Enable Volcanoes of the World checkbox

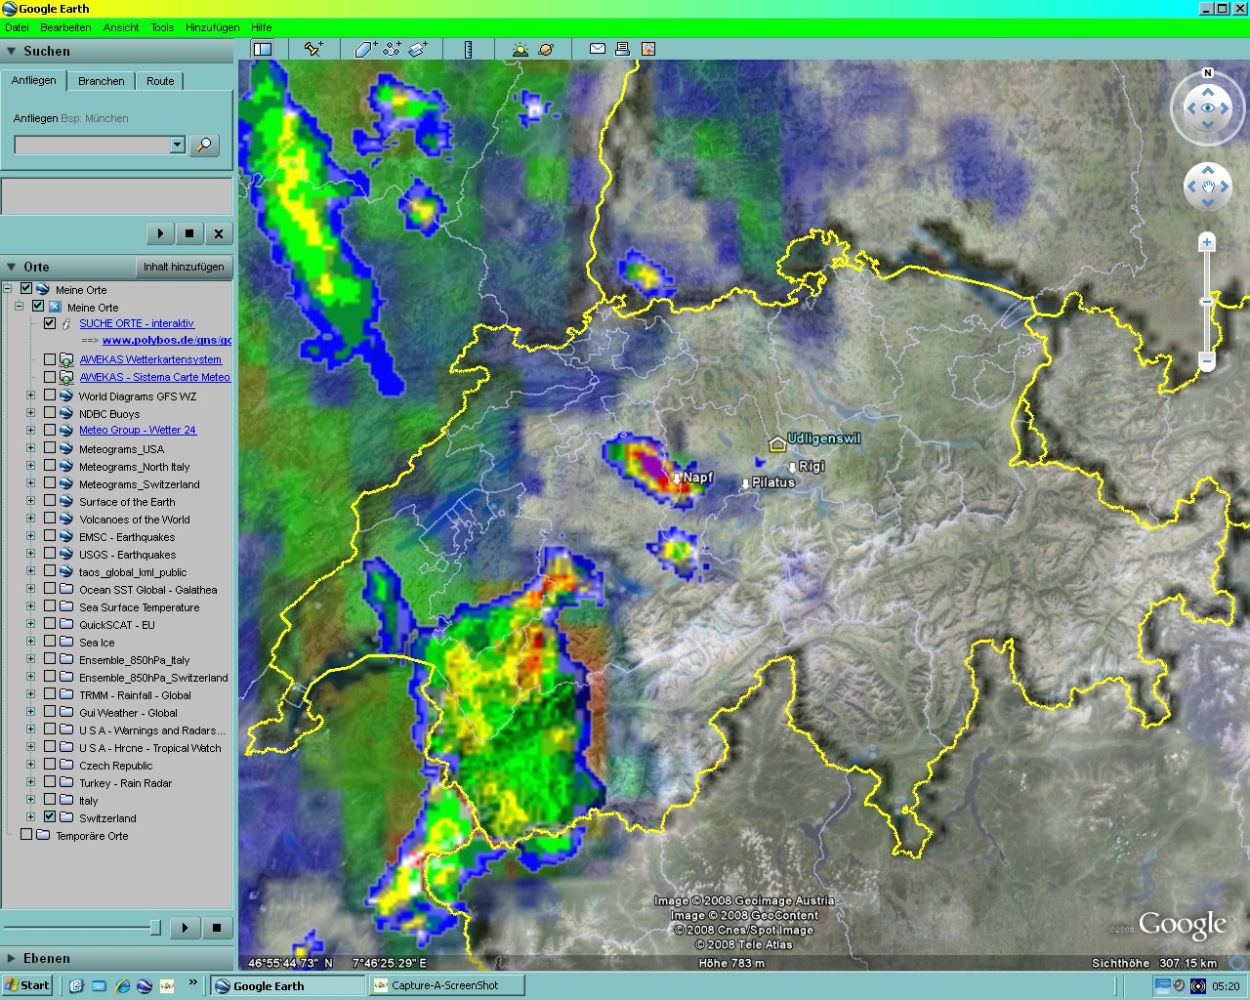[50, 519]
